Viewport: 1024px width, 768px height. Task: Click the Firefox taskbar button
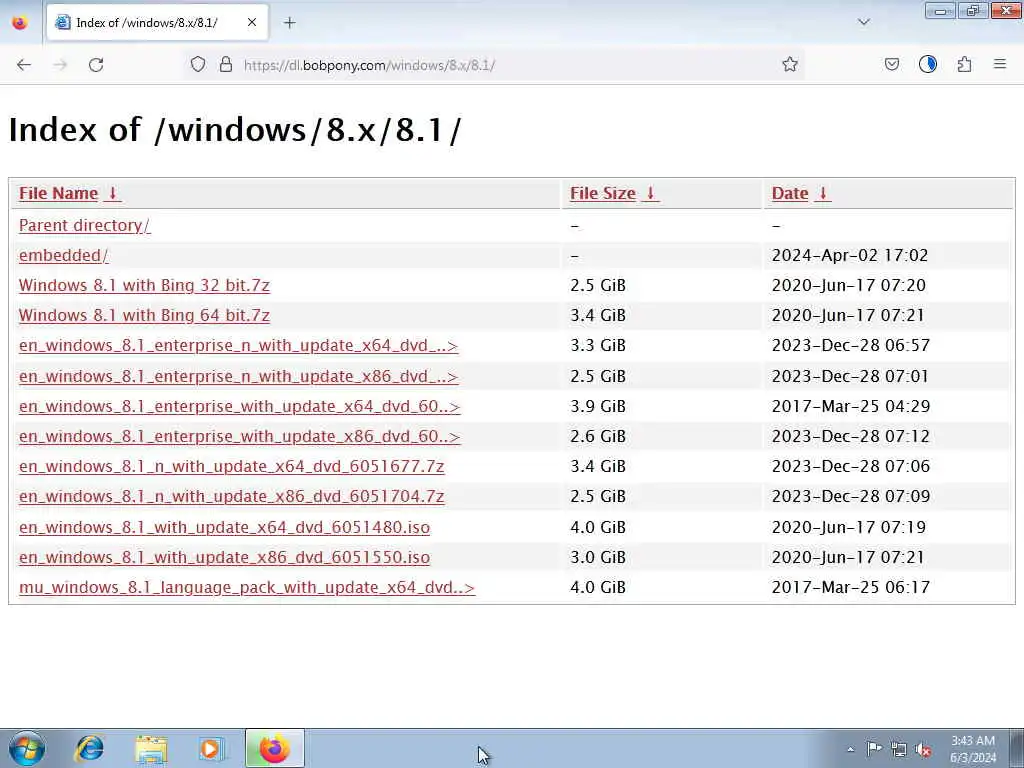[274, 748]
